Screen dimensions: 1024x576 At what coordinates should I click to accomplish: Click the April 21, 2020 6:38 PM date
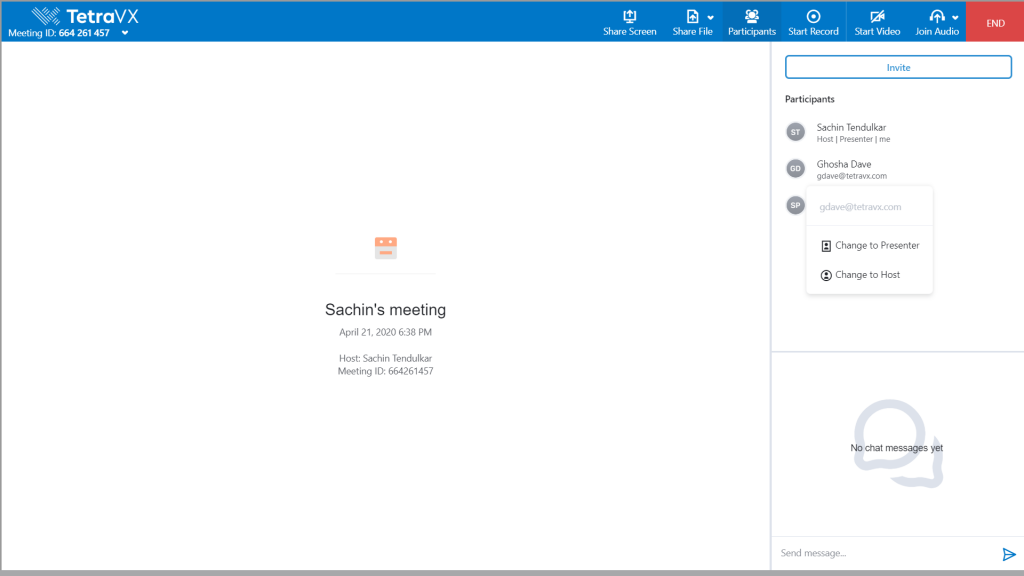point(385,332)
